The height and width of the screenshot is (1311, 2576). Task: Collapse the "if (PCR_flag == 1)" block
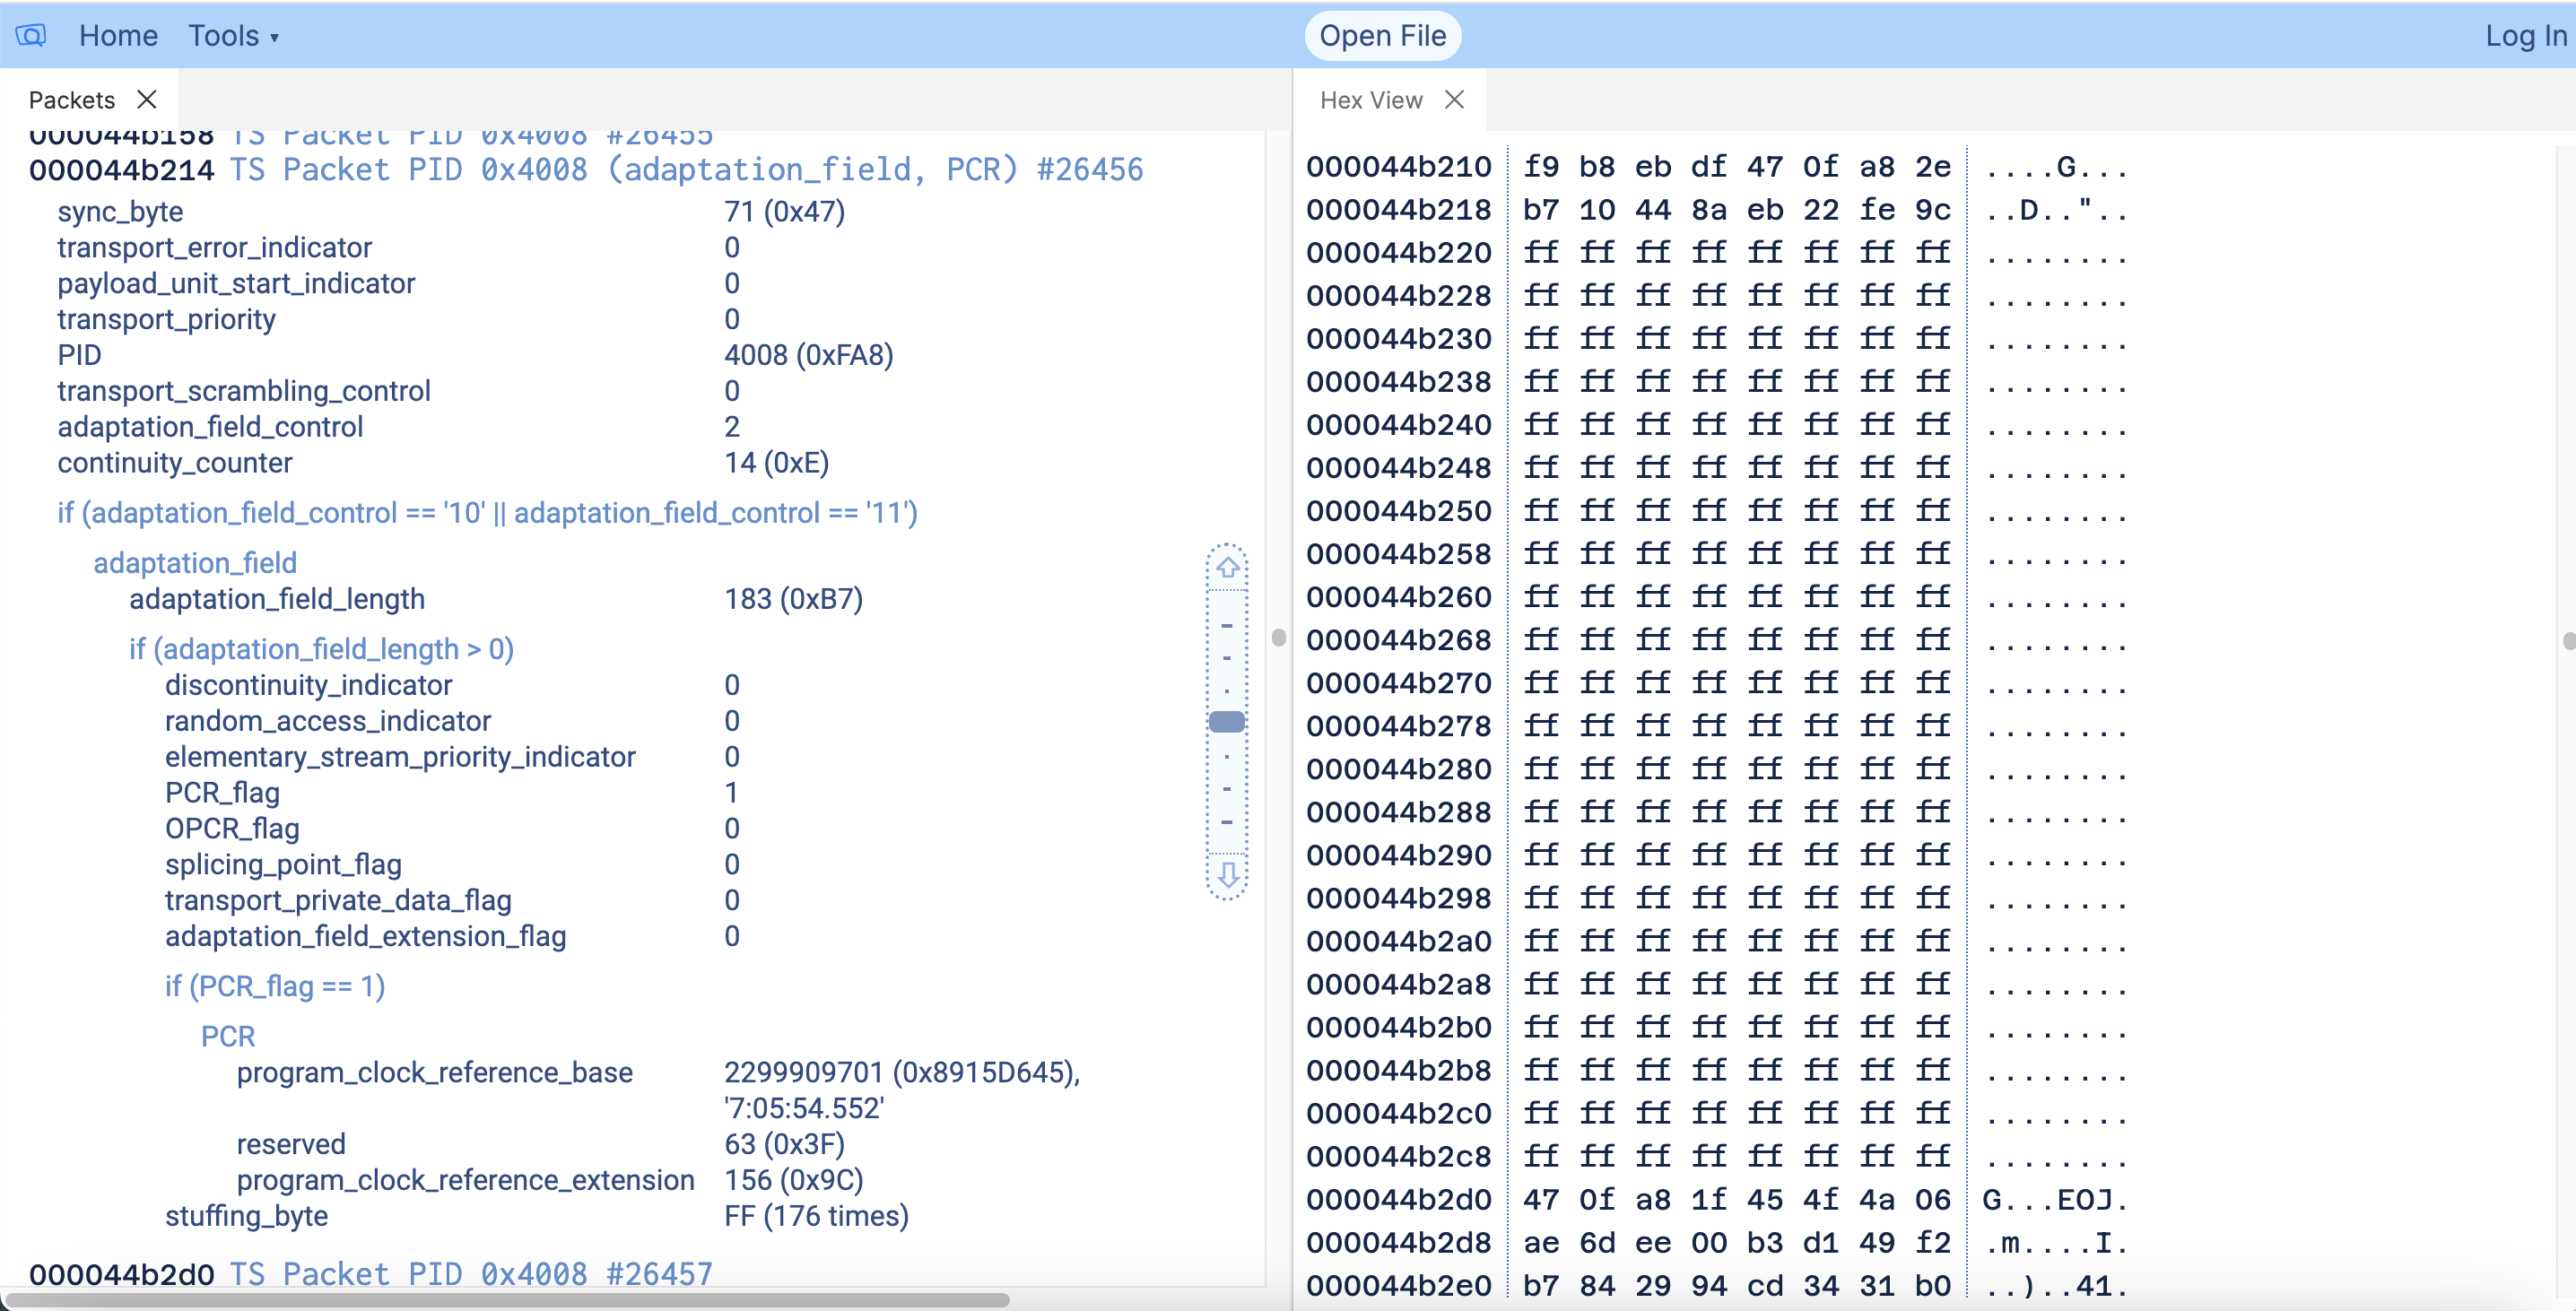275,986
